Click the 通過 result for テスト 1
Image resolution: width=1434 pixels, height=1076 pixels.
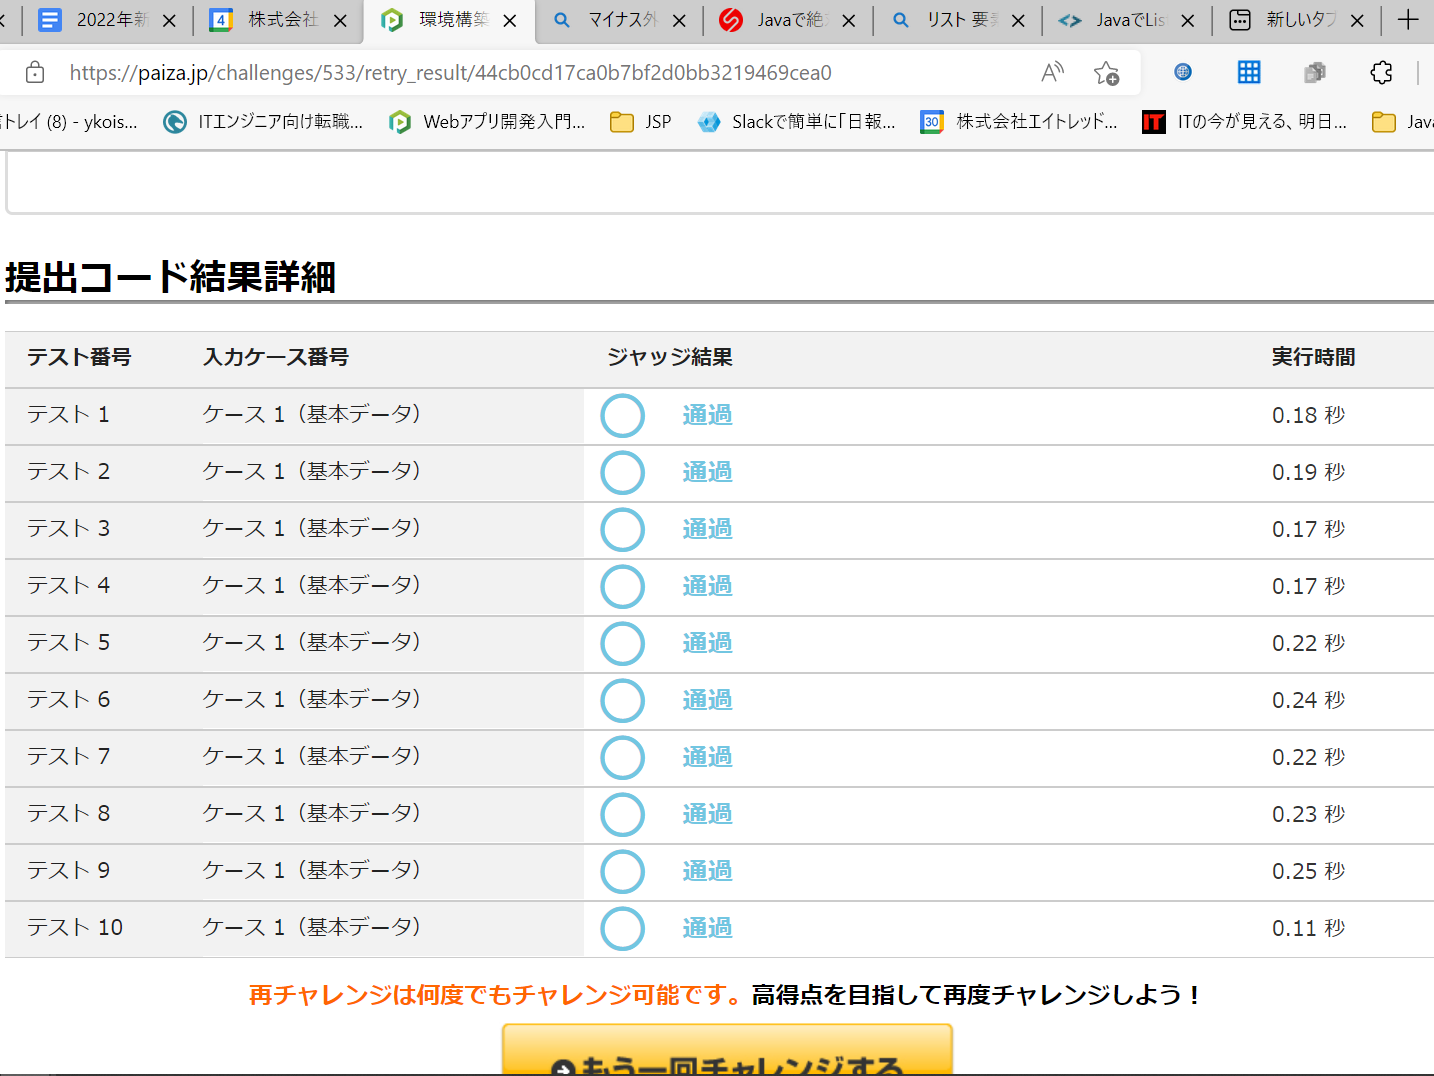[x=707, y=415]
